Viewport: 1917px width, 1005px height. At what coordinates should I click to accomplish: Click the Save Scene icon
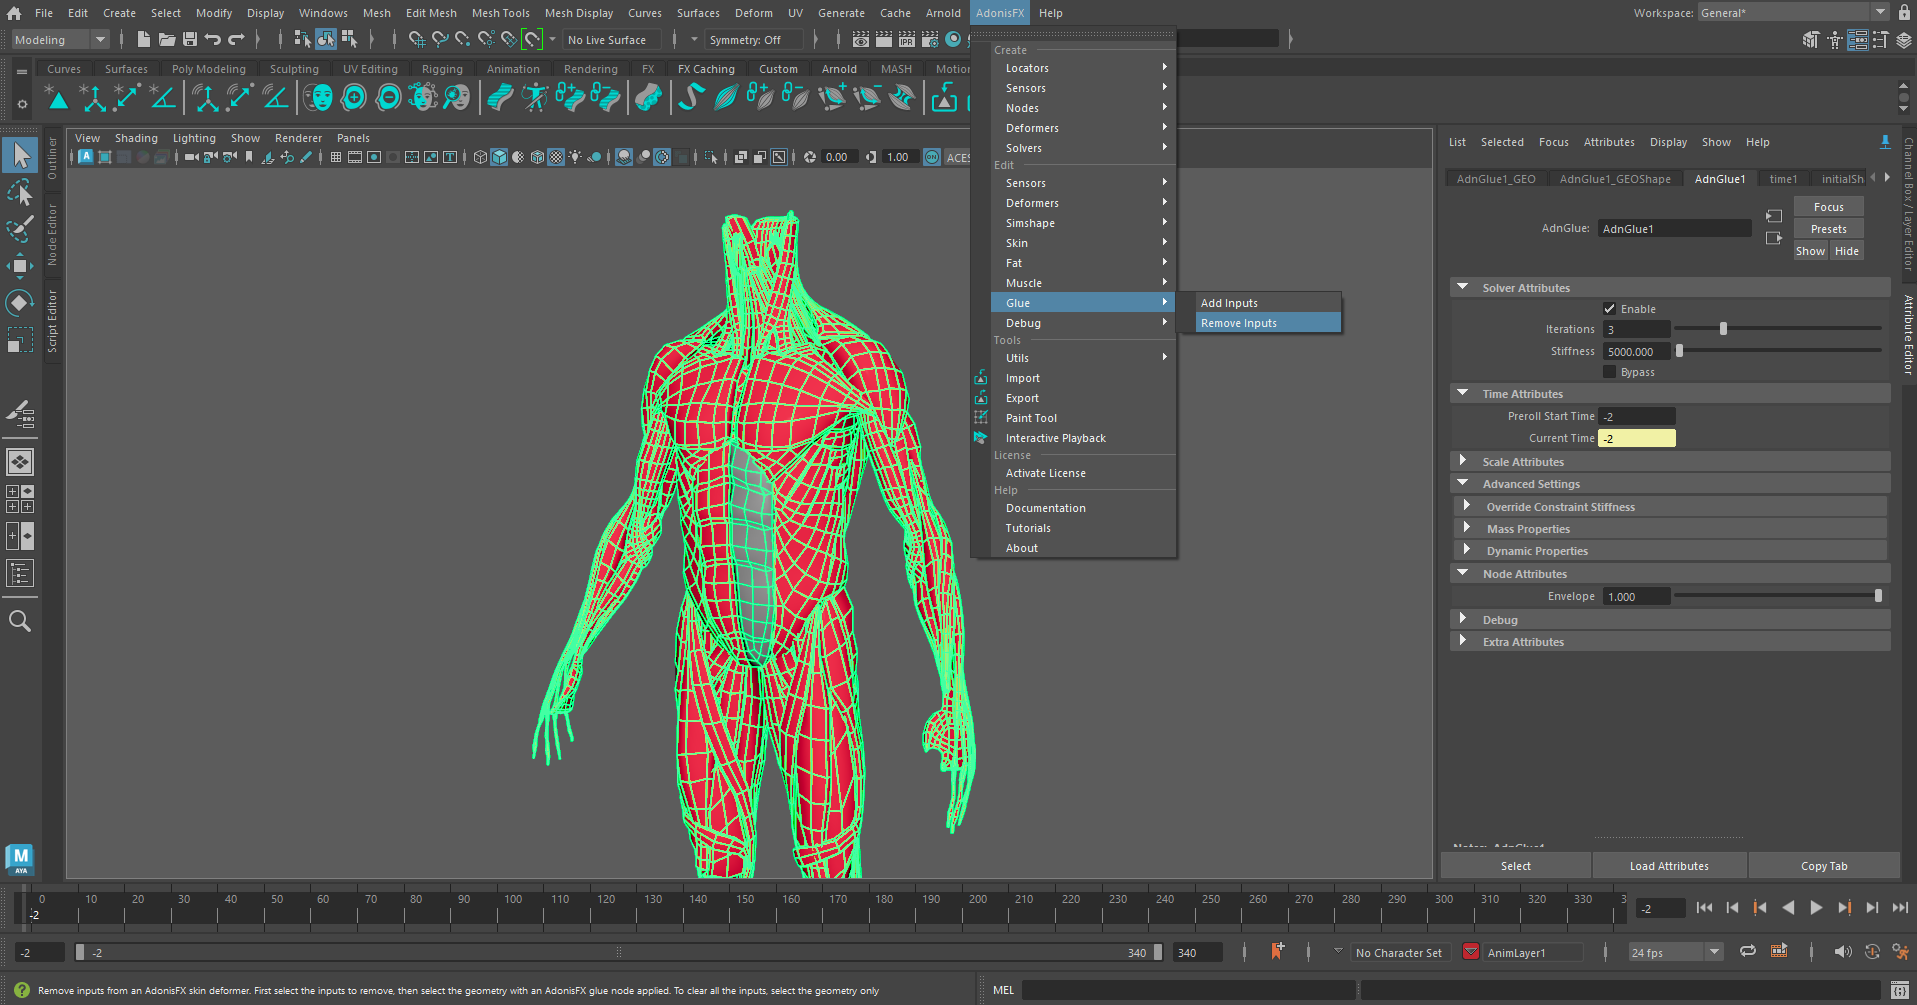pos(189,39)
